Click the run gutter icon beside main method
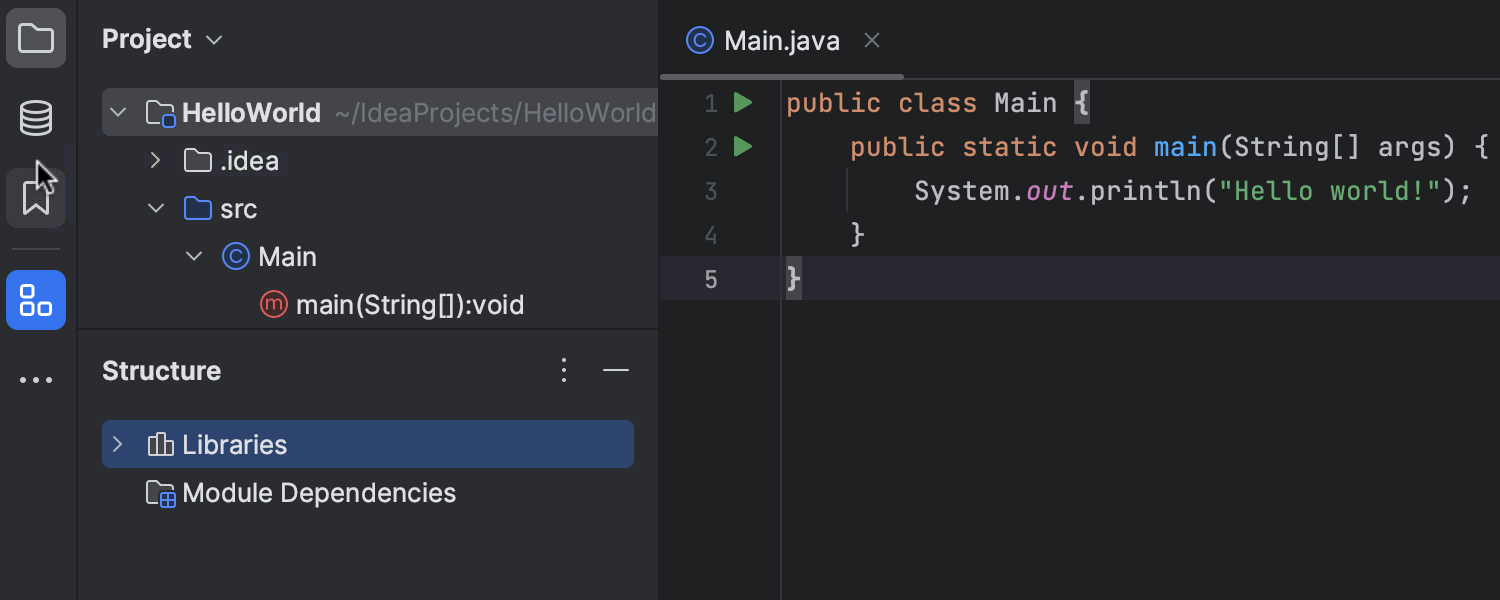This screenshot has height=600, width=1500. (x=742, y=147)
